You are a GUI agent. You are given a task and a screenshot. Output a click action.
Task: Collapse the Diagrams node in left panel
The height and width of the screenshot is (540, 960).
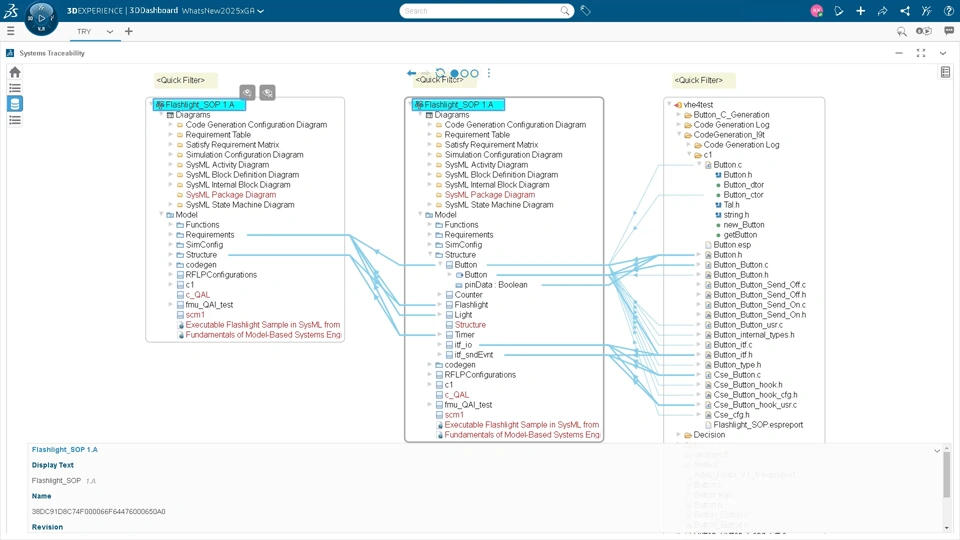pyautogui.click(x=162, y=114)
